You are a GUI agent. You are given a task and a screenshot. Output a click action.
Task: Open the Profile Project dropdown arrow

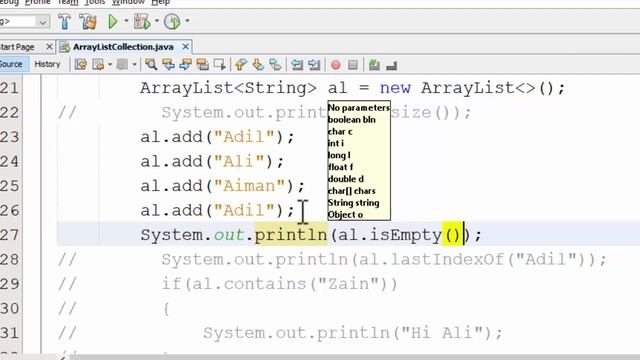coord(187,21)
